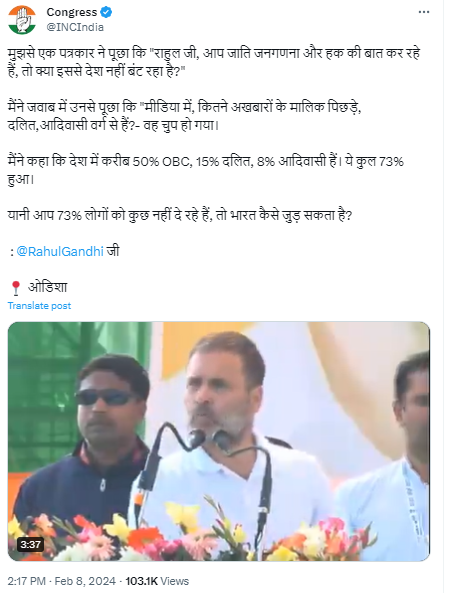Viewport: 455px width, 593px height.
Task: Open the 103.1K Views count
Action: [157, 581]
